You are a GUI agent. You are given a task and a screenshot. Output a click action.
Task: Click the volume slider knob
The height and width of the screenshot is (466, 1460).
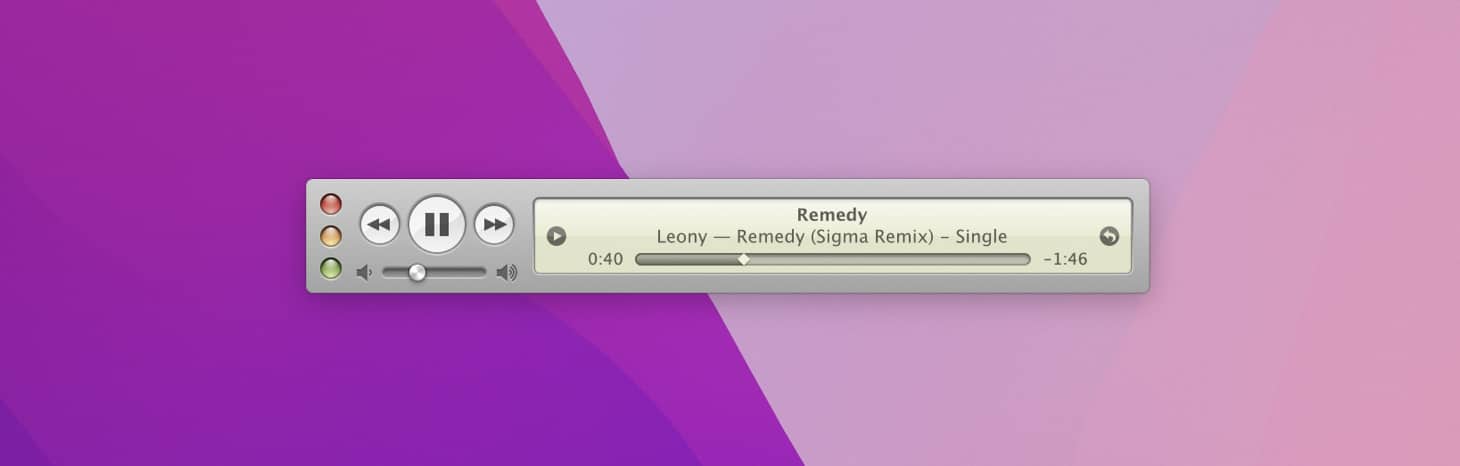pyautogui.click(x=417, y=272)
